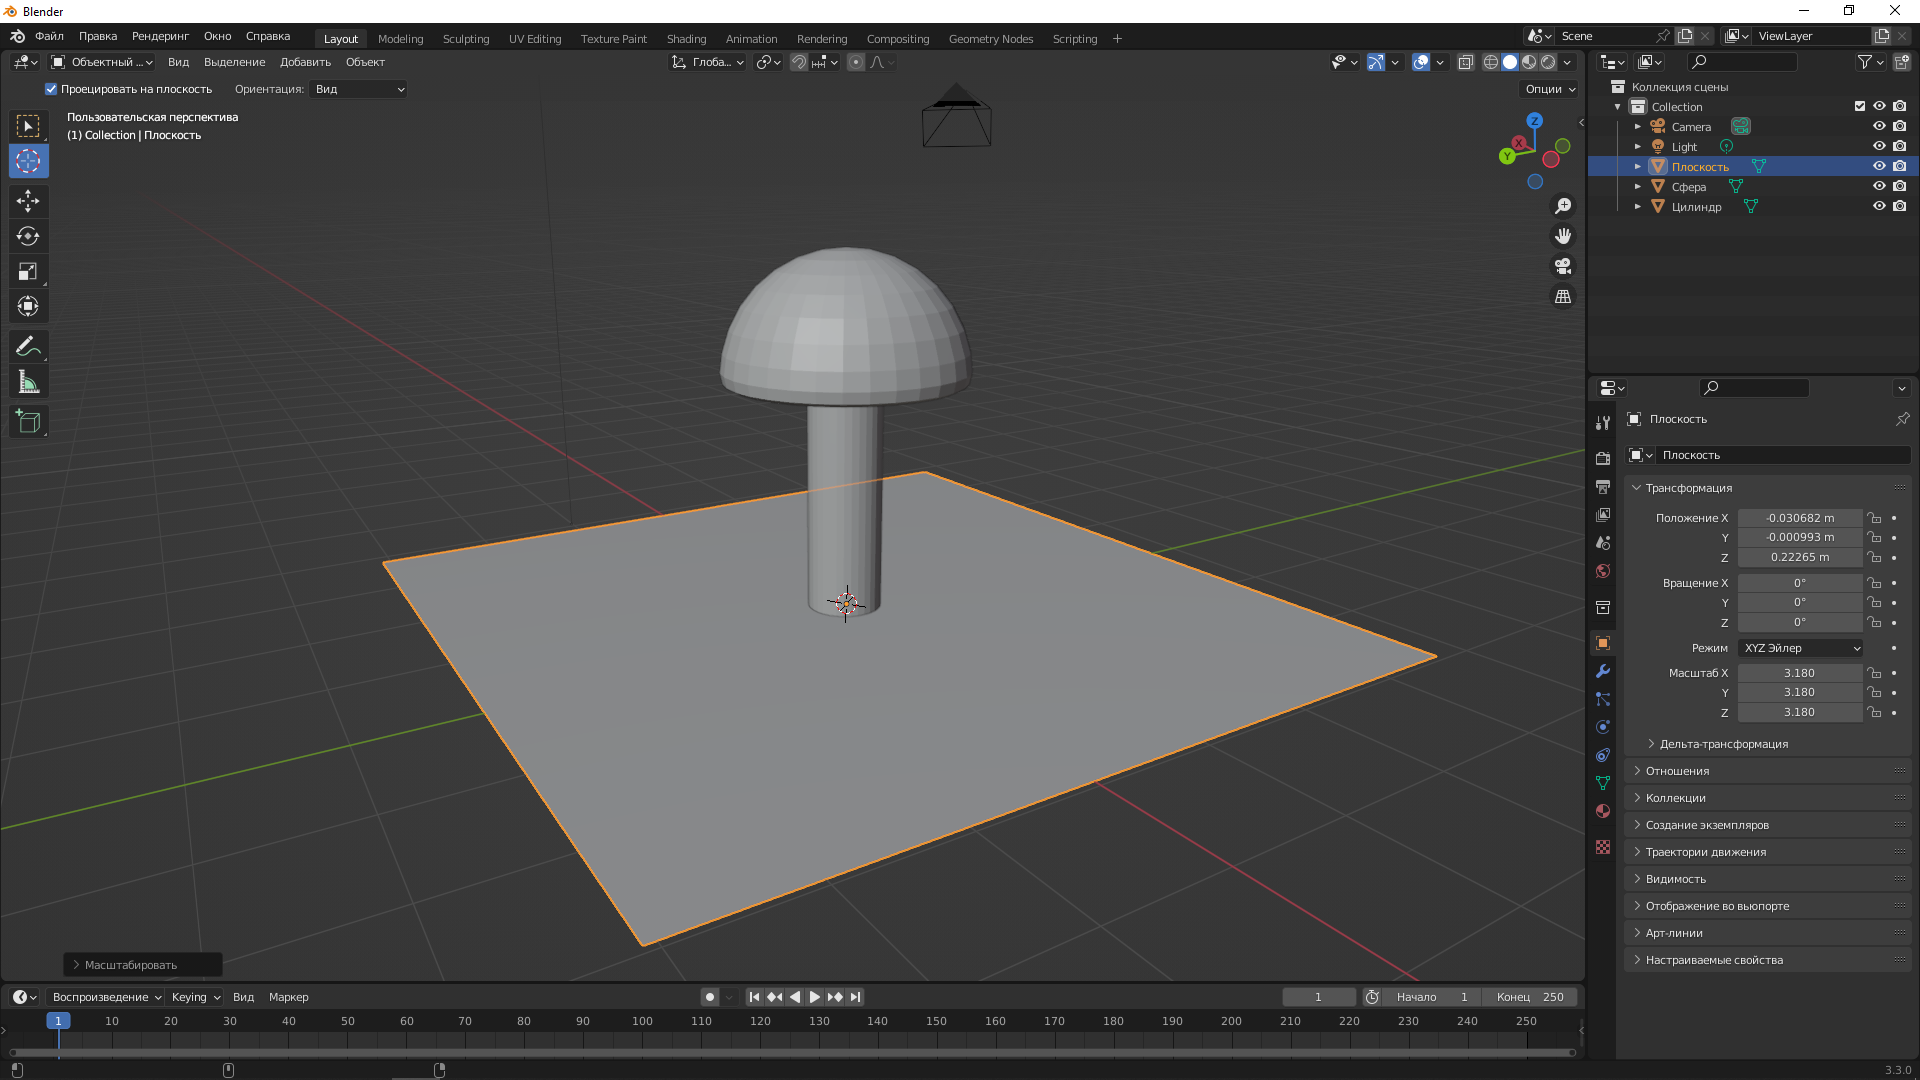The width and height of the screenshot is (1920, 1080).
Task: Open the Material properties tab
Action: pyautogui.click(x=1603, y=811)
